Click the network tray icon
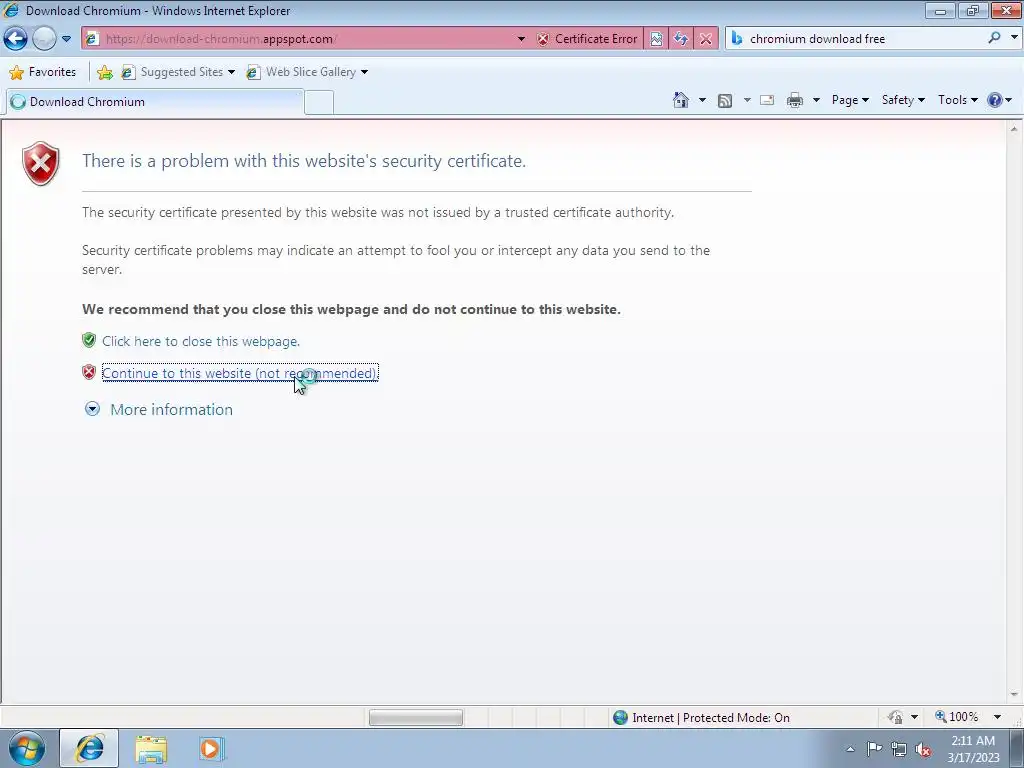 coord(899,749)
